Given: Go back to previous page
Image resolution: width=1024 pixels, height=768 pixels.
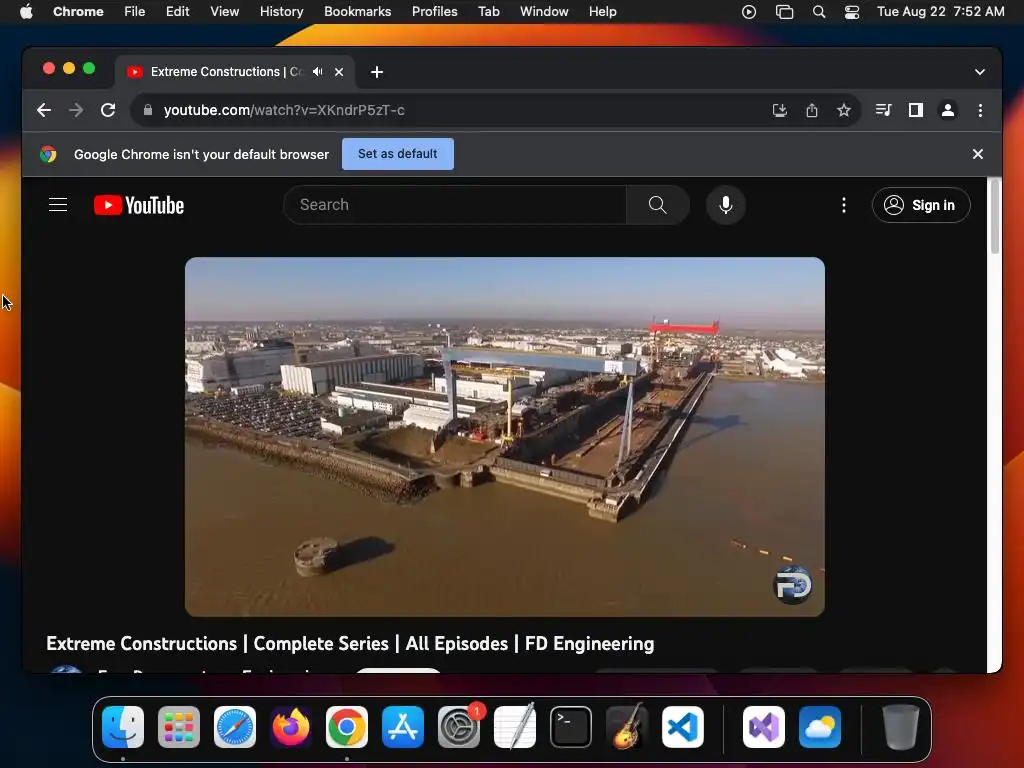Looking at the screenshot, I should click(44, 110).
